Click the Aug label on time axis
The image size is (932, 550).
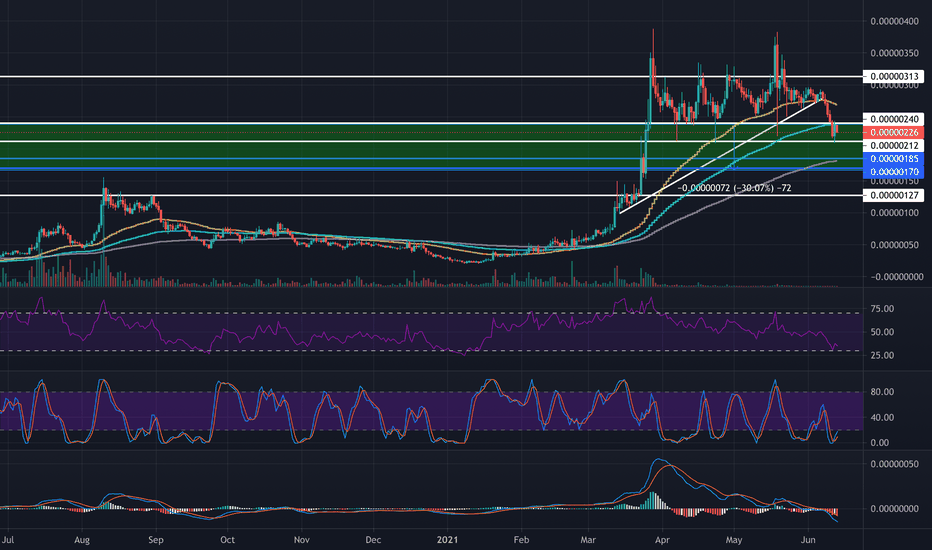tap(81, 540)
